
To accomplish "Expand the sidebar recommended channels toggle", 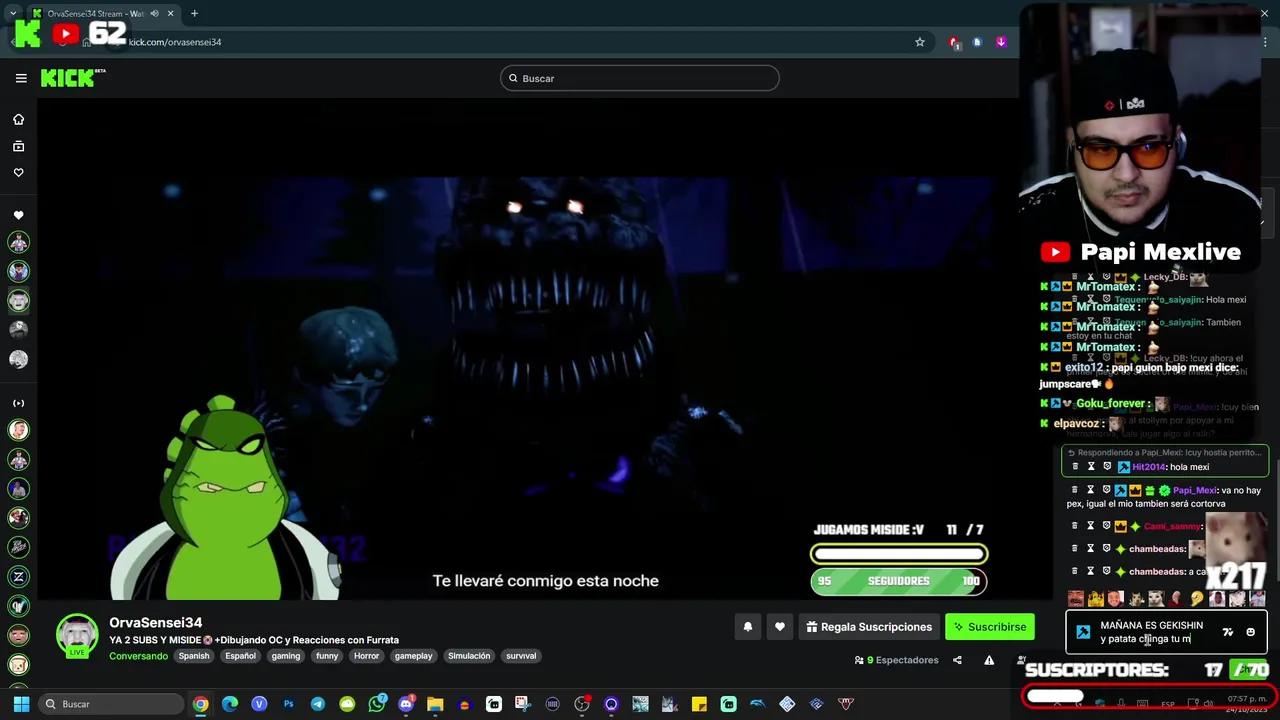I will [18, 403].
